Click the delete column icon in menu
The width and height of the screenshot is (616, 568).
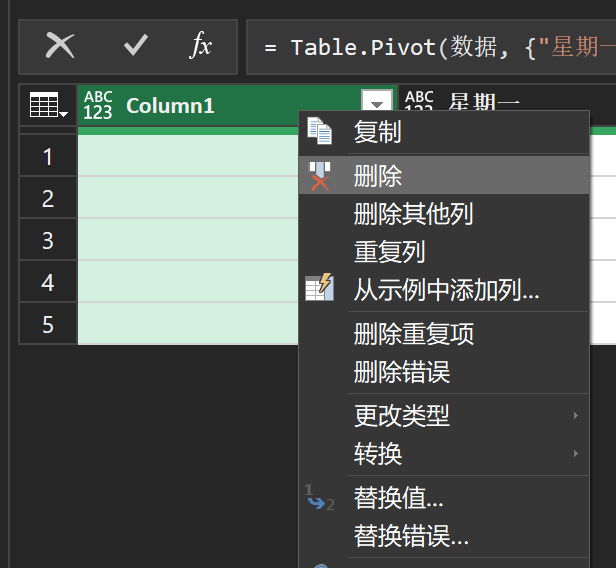pos(319,177)
